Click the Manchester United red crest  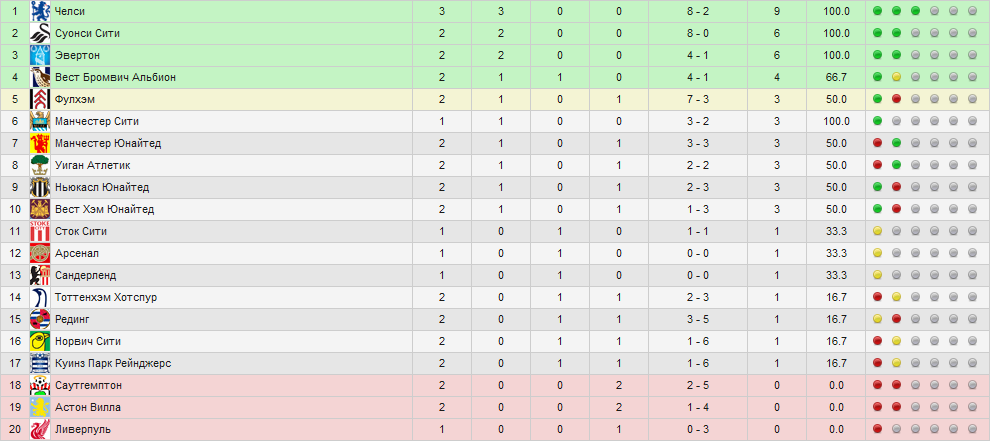pos(40,144)
